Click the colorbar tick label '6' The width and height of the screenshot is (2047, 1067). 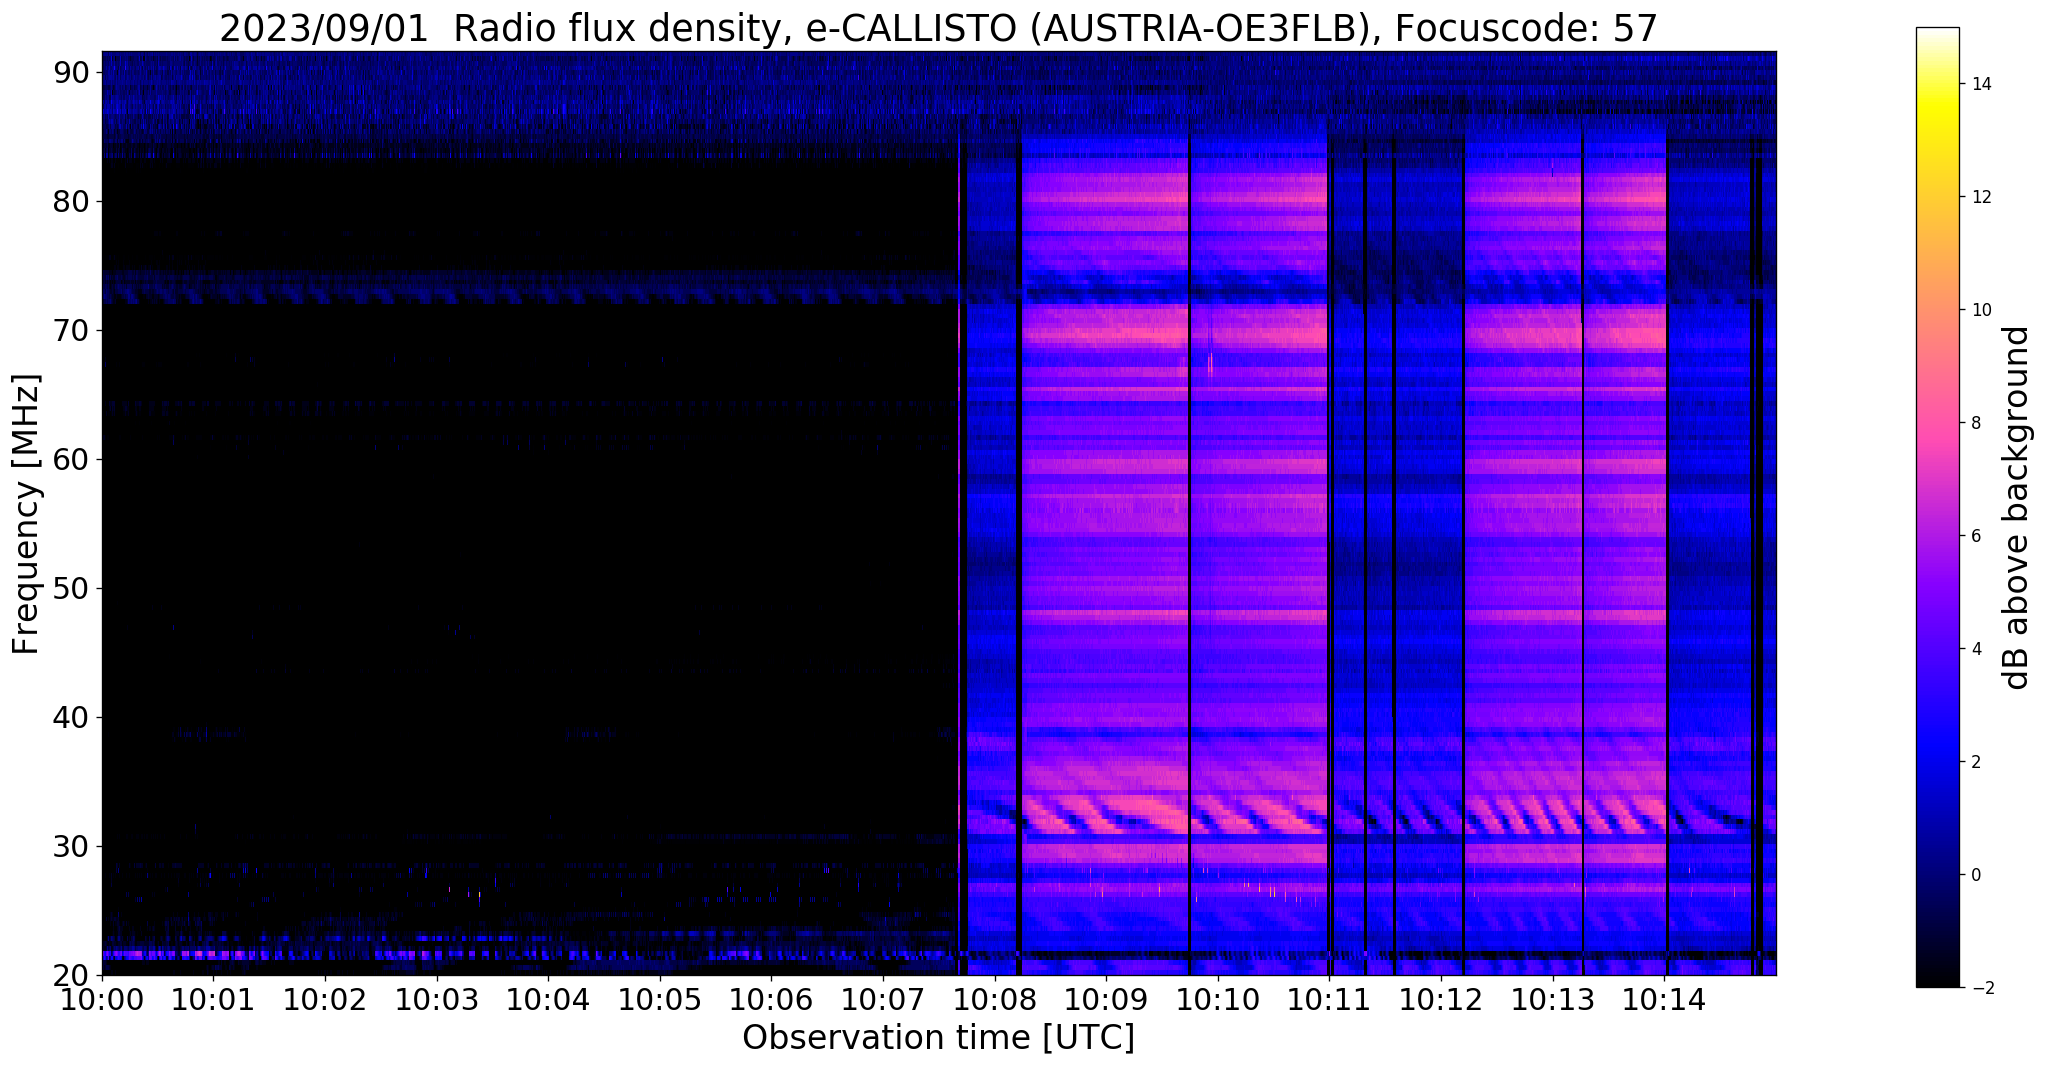coord(1975,536)
